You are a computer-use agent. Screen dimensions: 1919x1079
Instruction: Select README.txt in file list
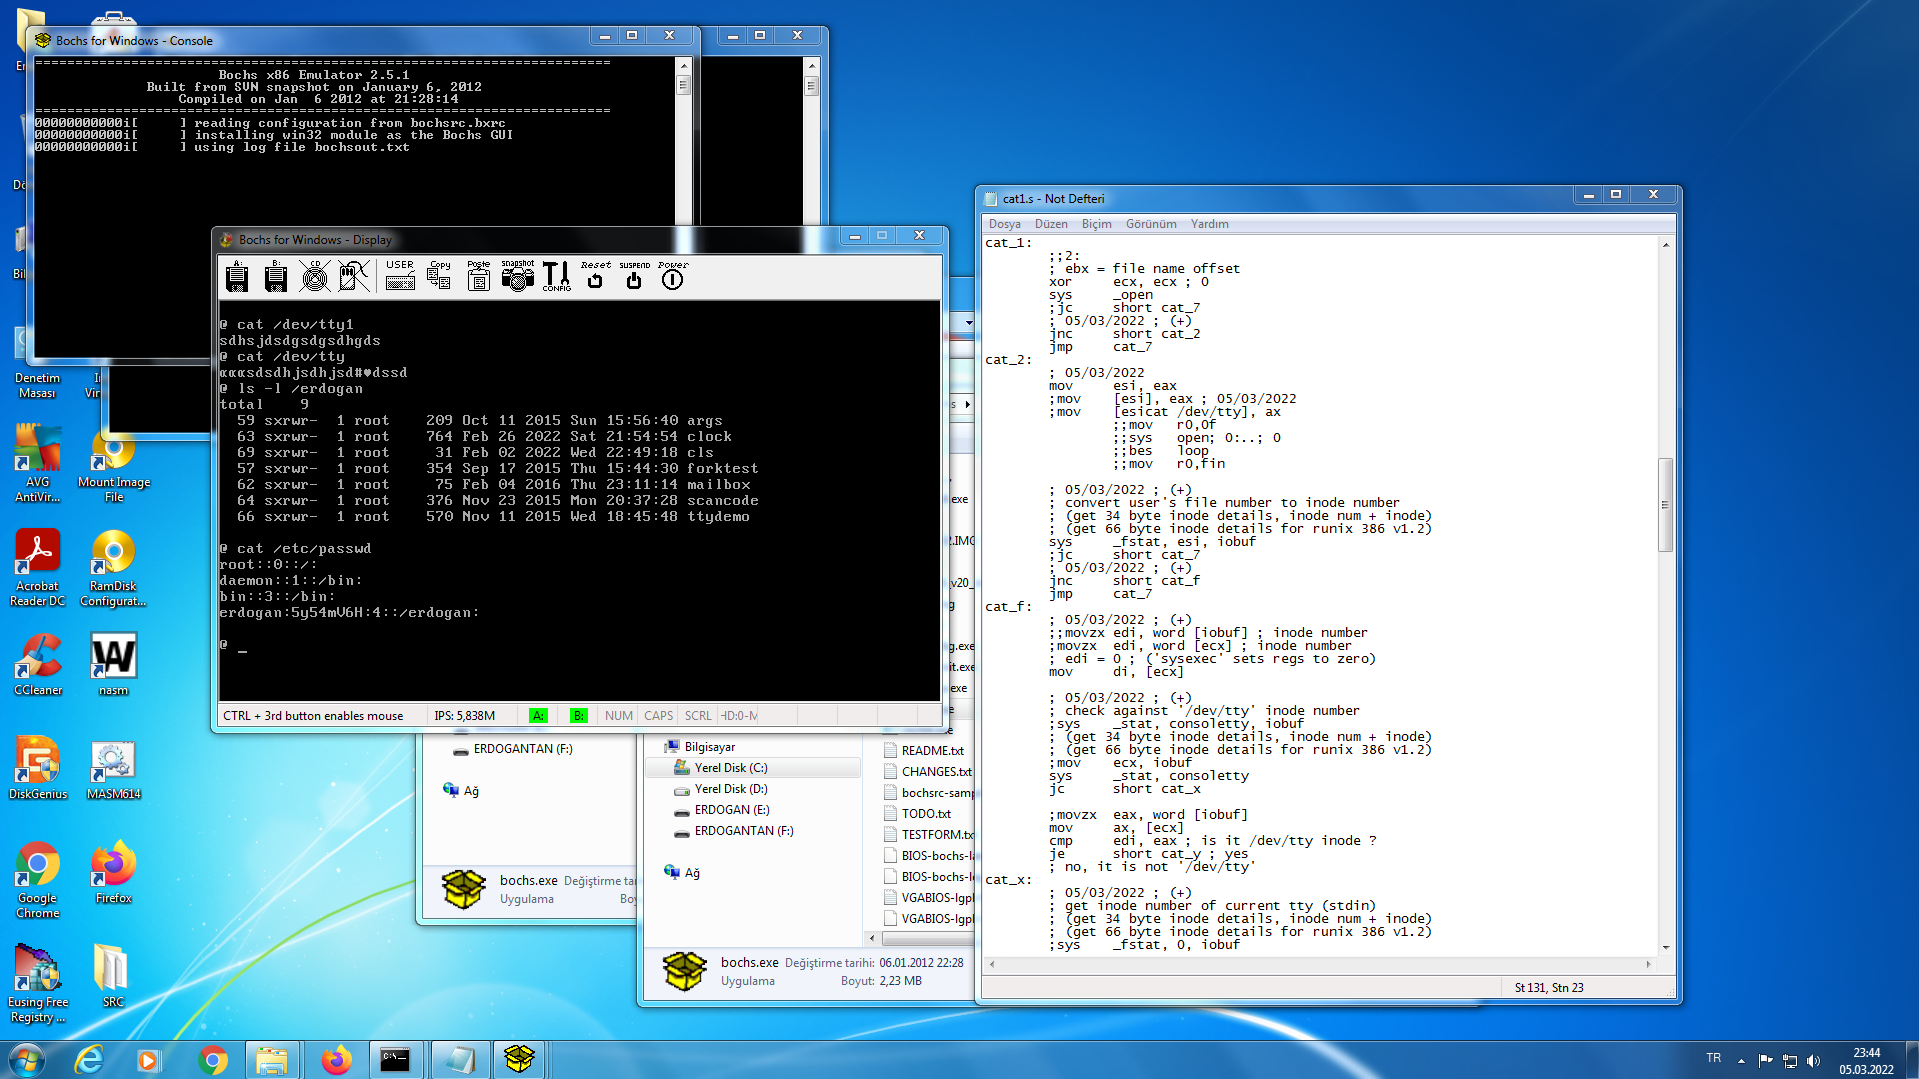(924, 750)
